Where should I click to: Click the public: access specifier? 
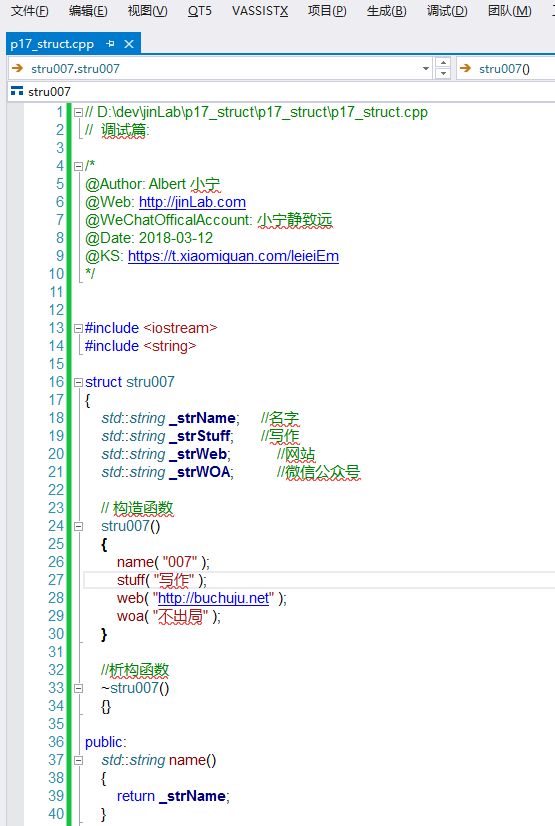pyautogui.click(x=106, y=742)
